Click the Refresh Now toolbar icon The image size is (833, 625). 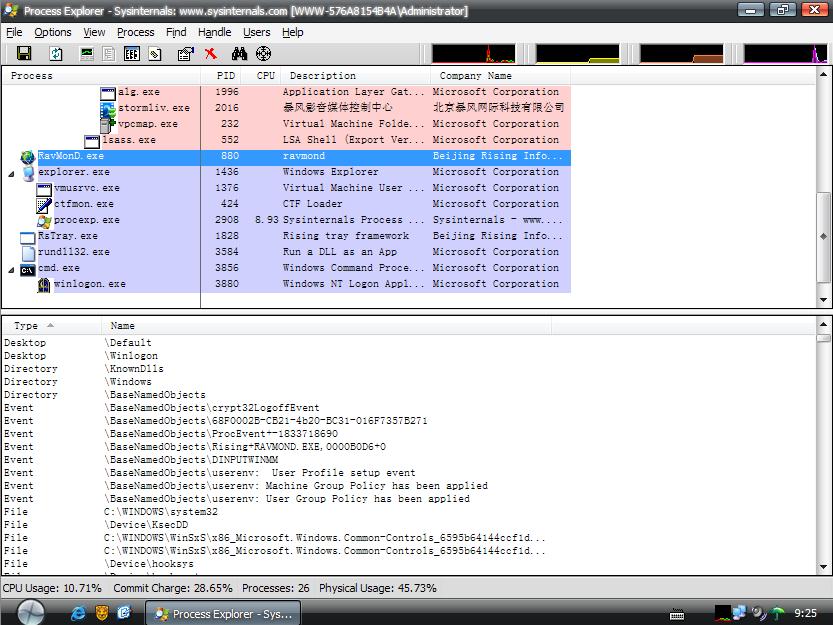(56, 54)
